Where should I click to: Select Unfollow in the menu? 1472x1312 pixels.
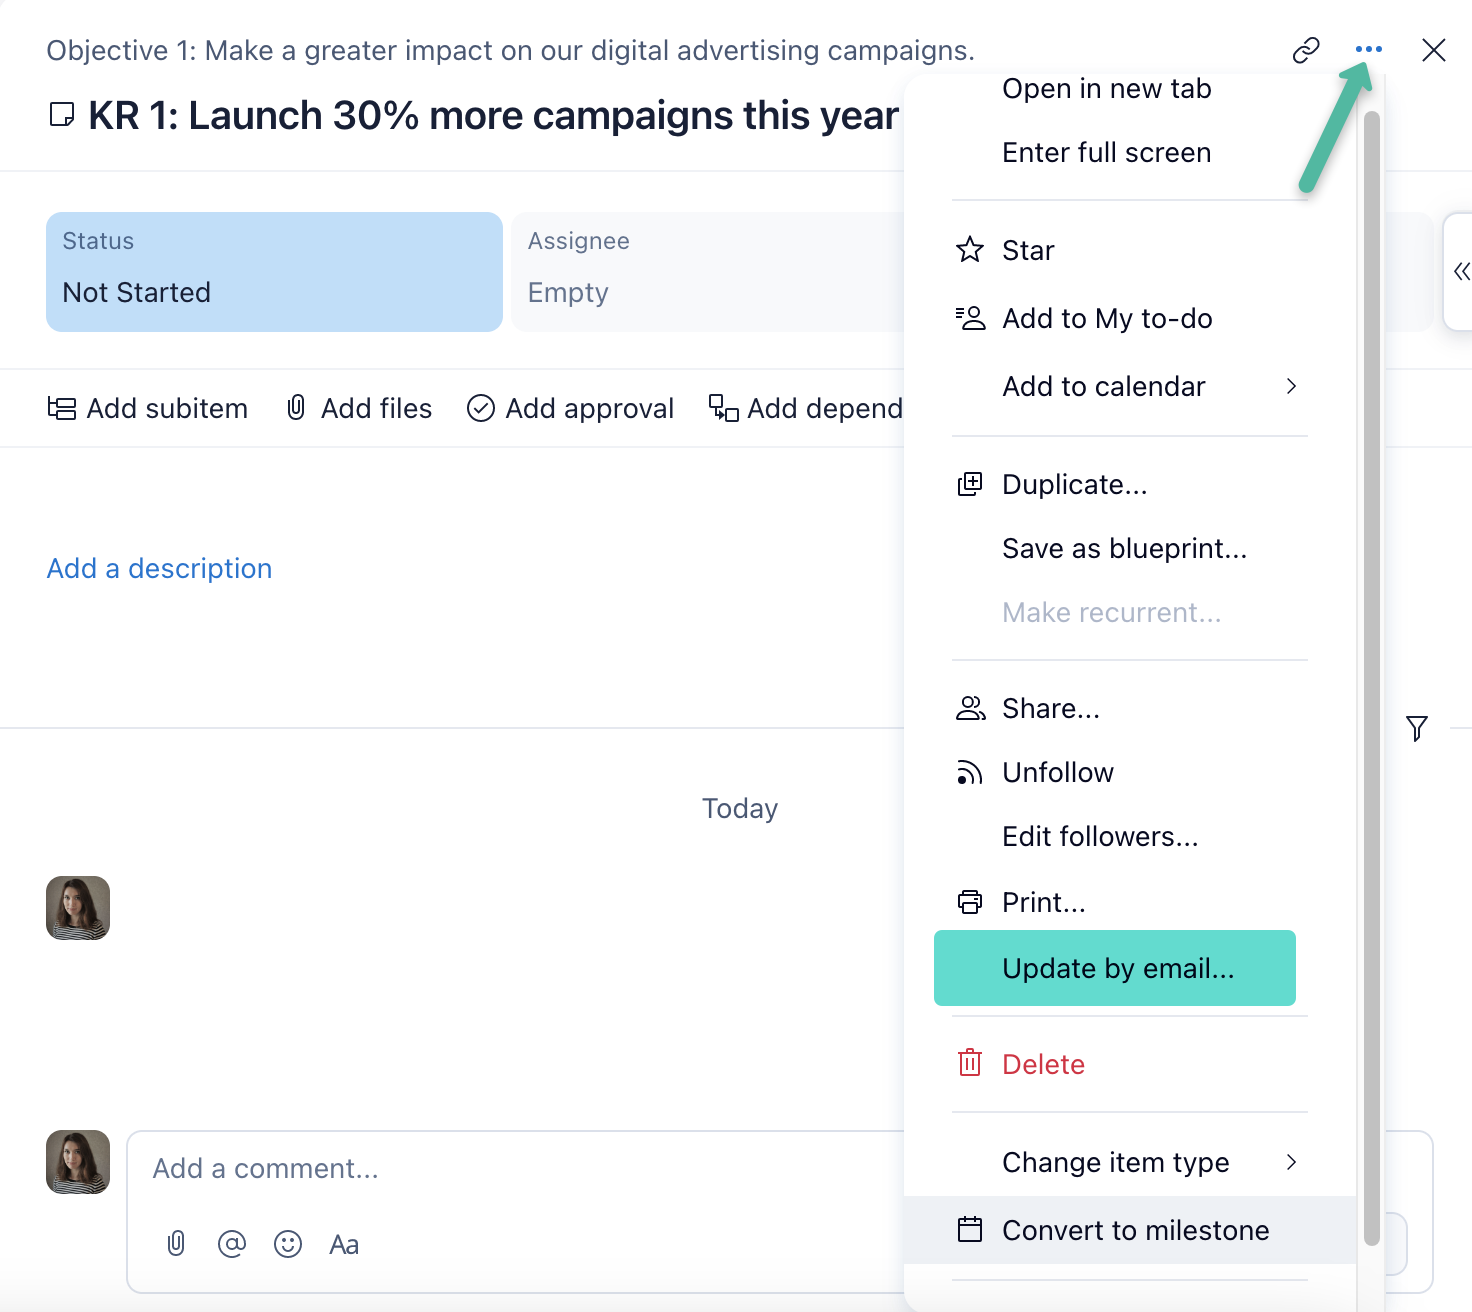tap(1057, 772)
